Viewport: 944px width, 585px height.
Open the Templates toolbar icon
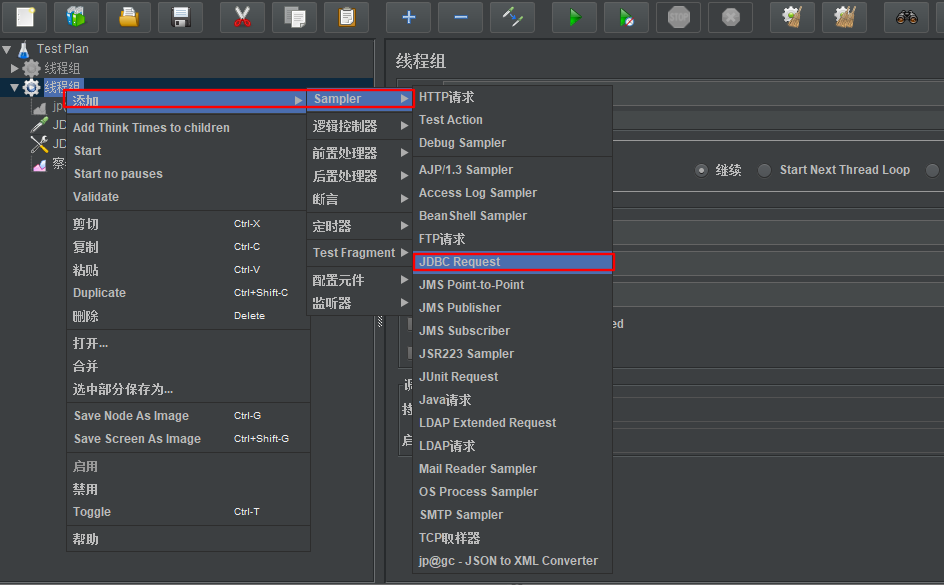click(x=76, y=16)
